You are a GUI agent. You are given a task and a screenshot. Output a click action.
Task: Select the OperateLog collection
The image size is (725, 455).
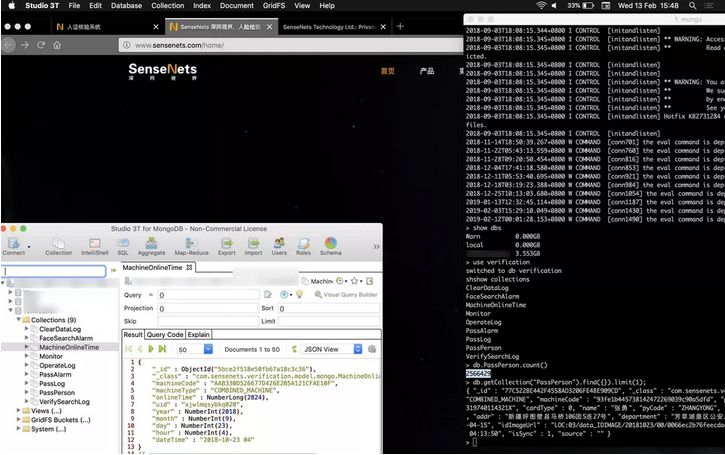[57, 365]
